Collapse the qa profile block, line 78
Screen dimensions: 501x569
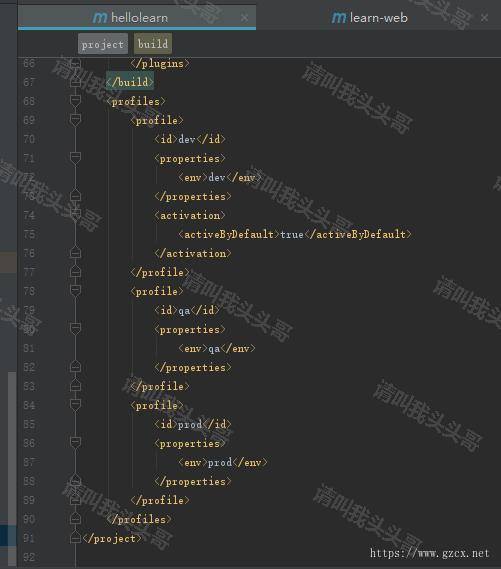pyautogui.click(x=75, y=291)
